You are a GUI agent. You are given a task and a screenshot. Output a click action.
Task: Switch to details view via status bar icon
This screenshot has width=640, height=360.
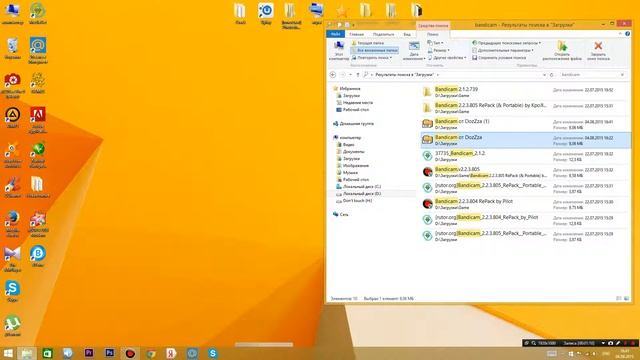pos(619,299)
